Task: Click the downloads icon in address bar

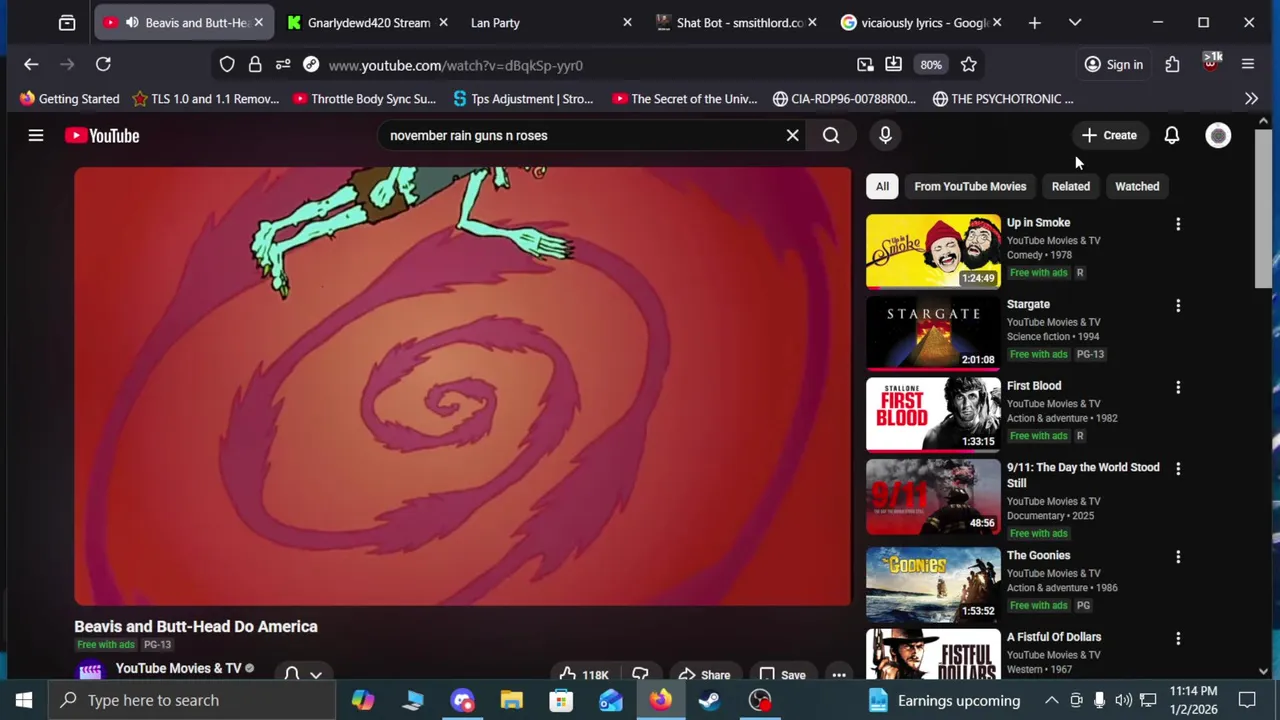Action: [x=893, y=64]
